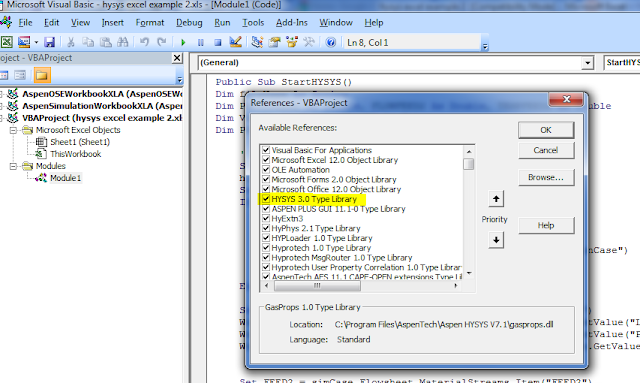Uncheck HYPLoader 1.0 Type Library
This screenshot has height=383, width=640.
(x=266, y=238)
